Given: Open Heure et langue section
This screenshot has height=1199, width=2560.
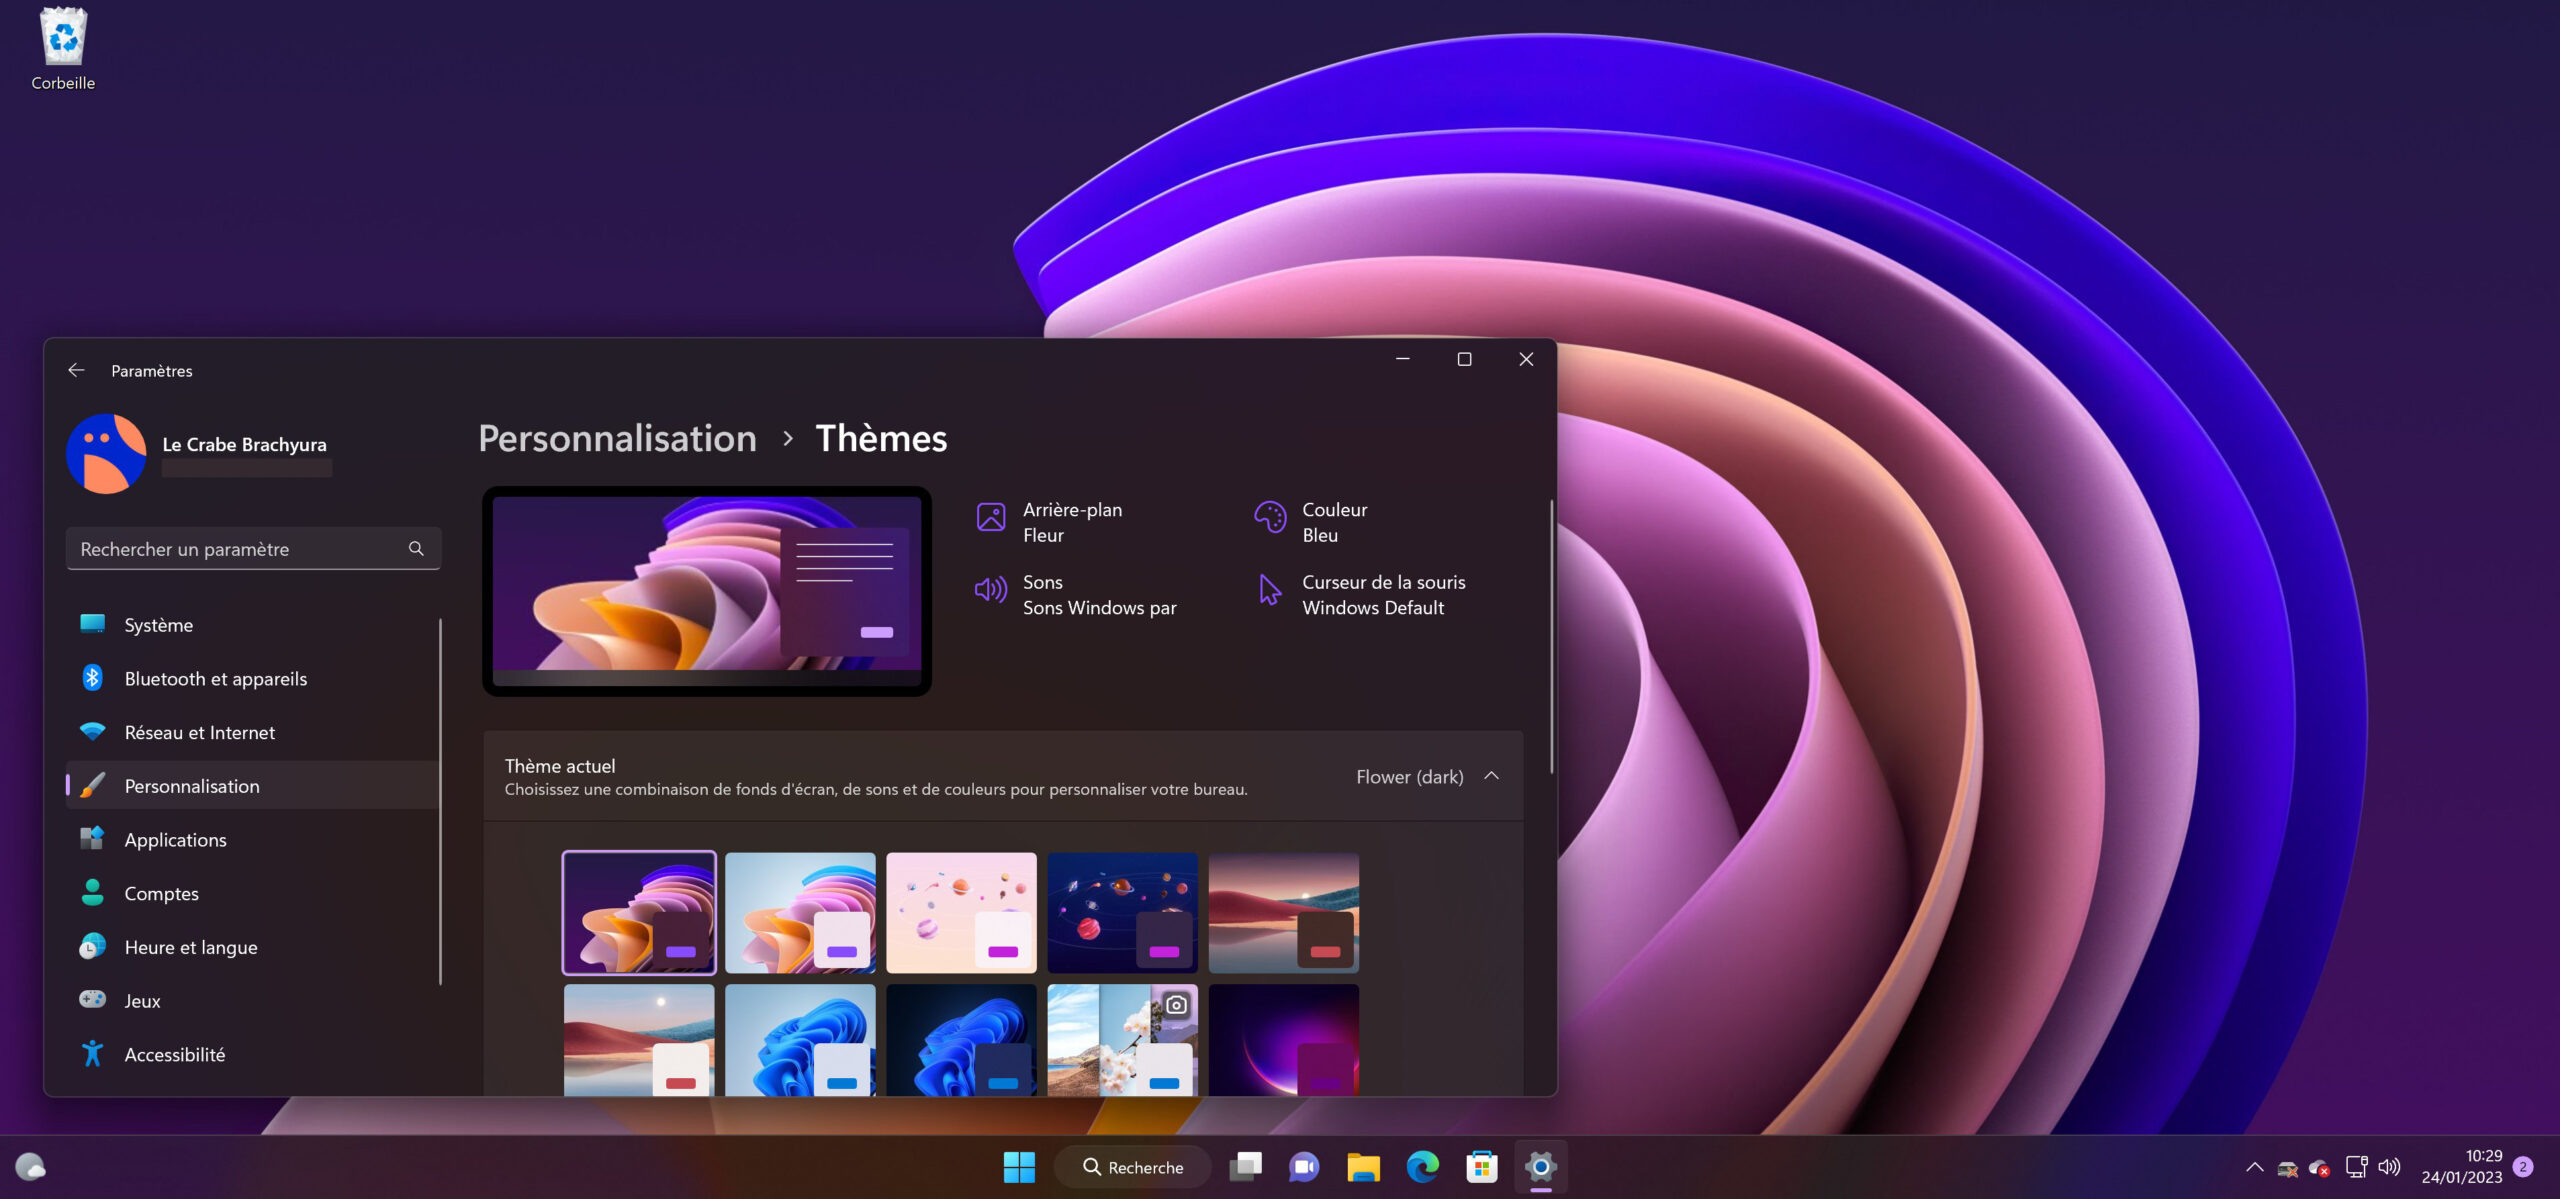Looking at the screenshot, I should (x=253, y=947).
